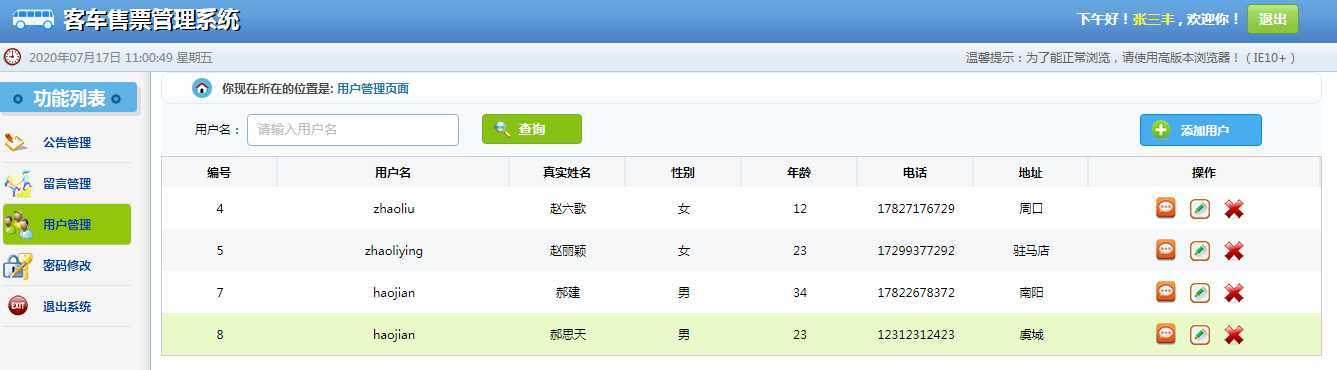Click the 用户管理 sidebar icon

18,224
